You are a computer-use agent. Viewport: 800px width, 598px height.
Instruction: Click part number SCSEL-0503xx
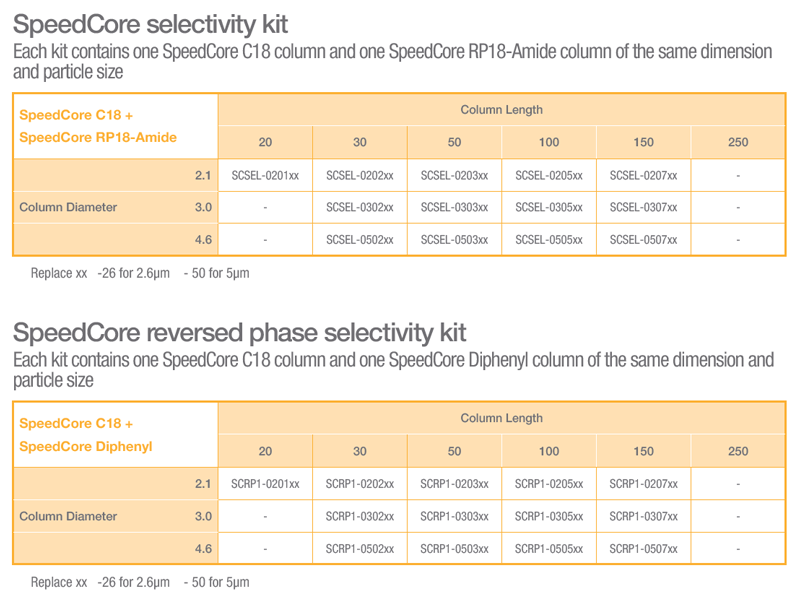(x=454, y=239)
